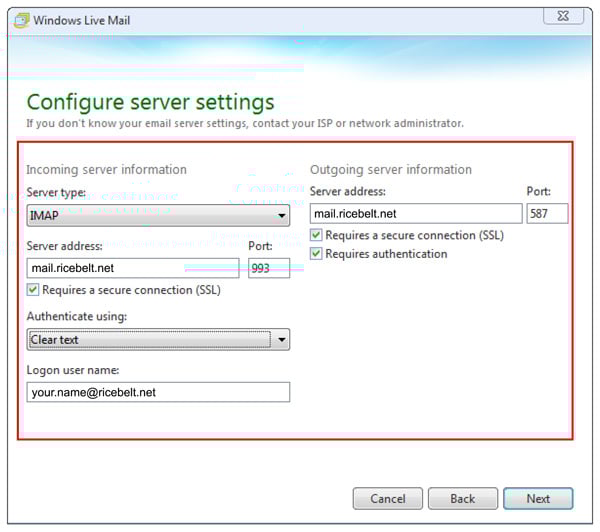The image size is (600, 532).
Task: Click the outgoing Server address field
Action: [x=416, y=213]
